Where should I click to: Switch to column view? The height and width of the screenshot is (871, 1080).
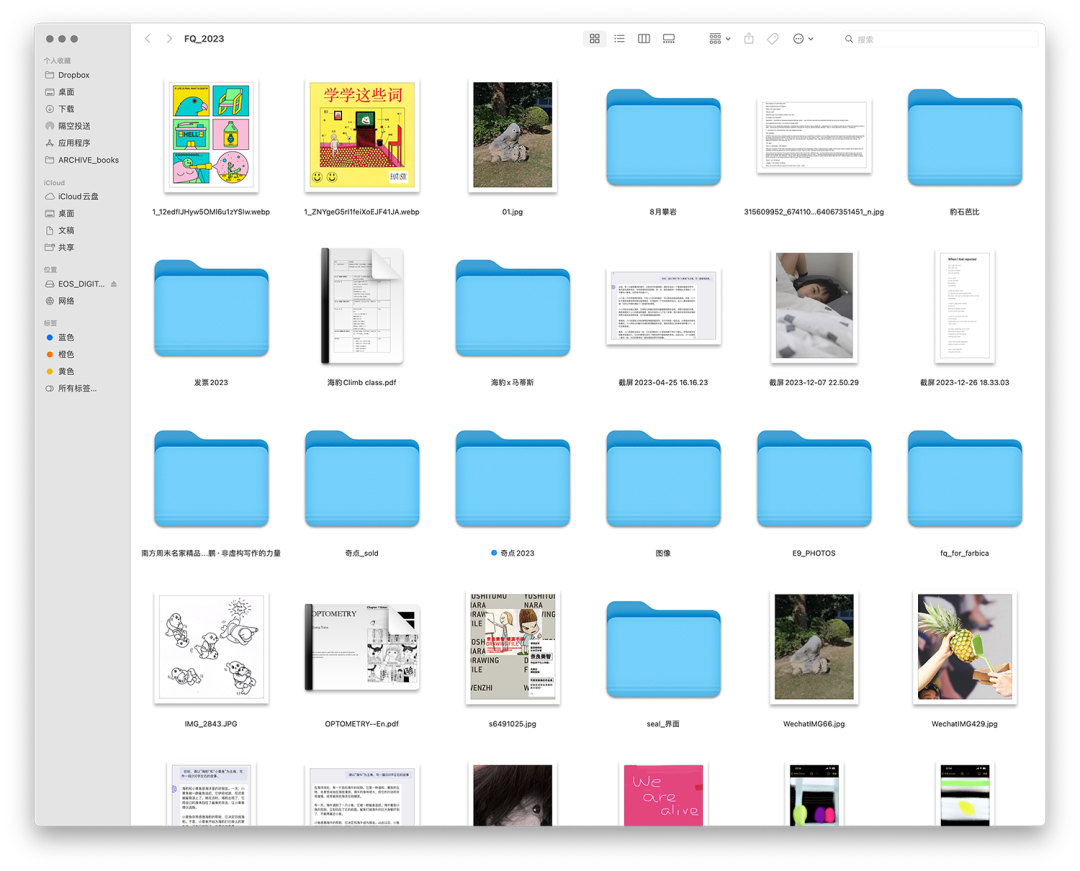point(644,39)
